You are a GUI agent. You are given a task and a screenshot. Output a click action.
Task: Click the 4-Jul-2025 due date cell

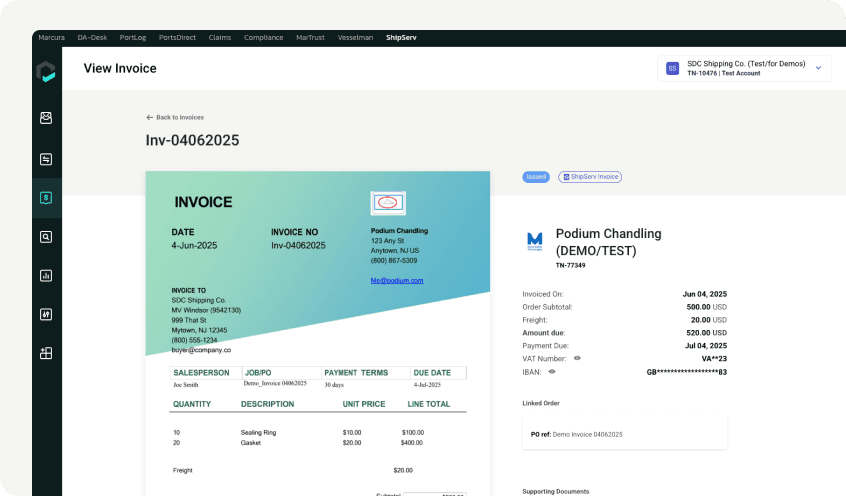(x=427, y=385)
